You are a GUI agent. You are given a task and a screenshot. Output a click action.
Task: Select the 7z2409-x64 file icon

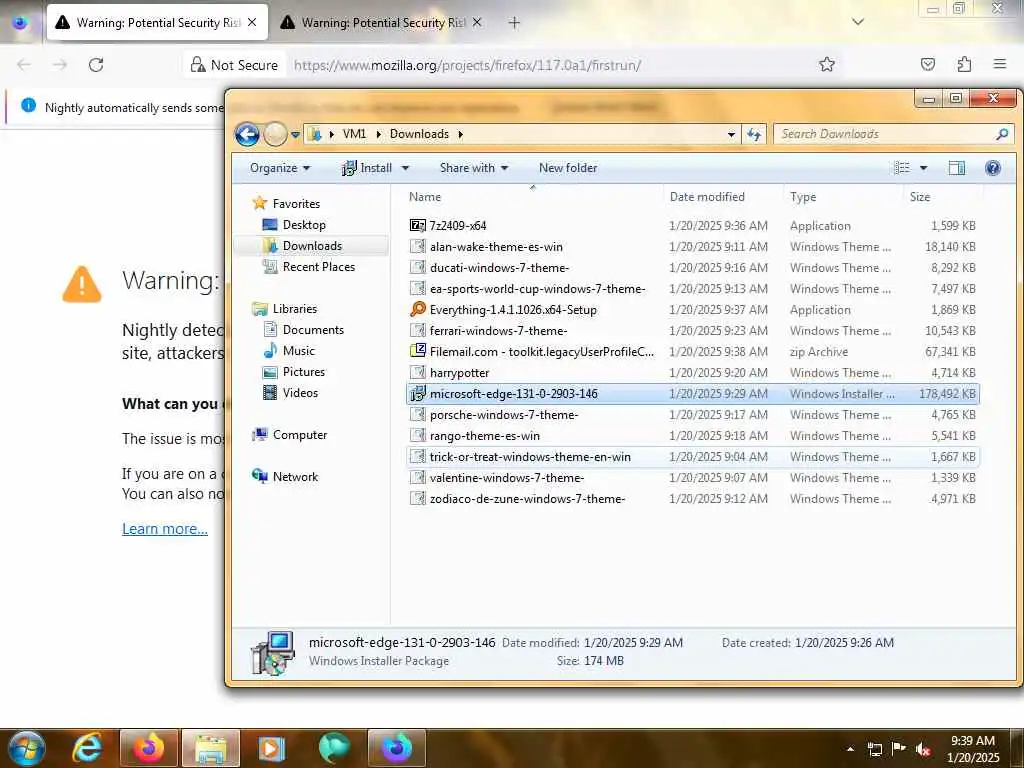point(417,225)
